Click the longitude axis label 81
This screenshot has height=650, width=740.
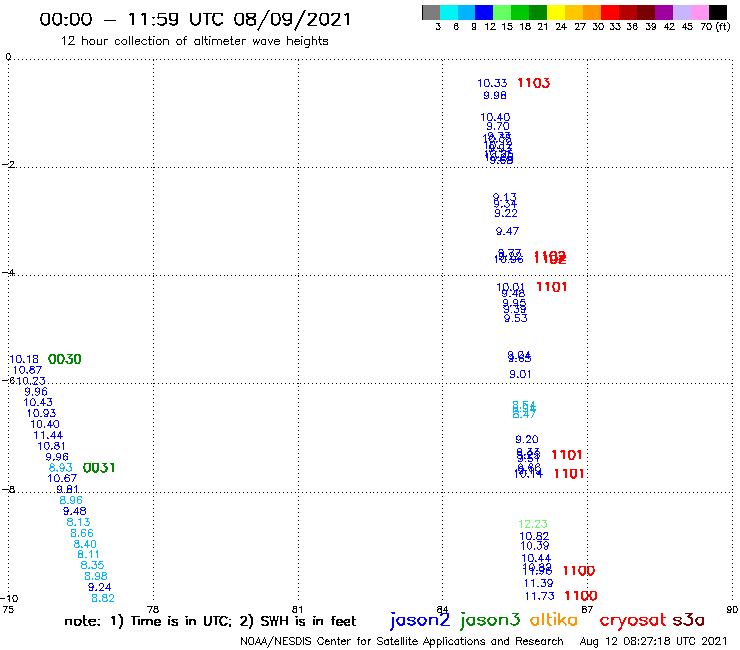(x=297, y=609)
